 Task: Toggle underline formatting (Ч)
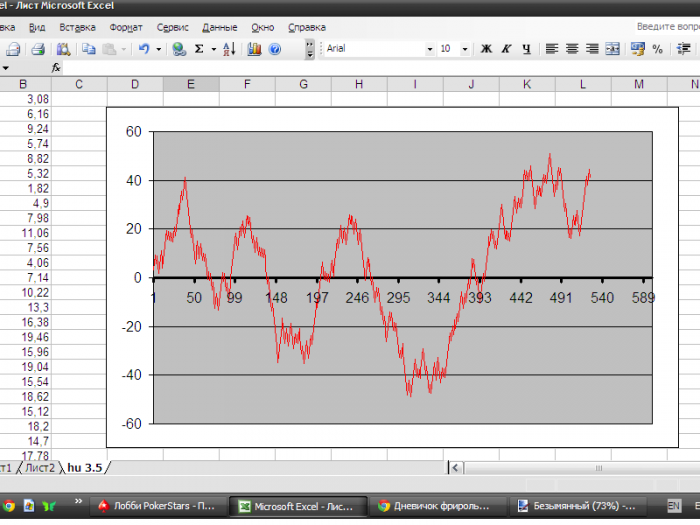pos(526,48)
